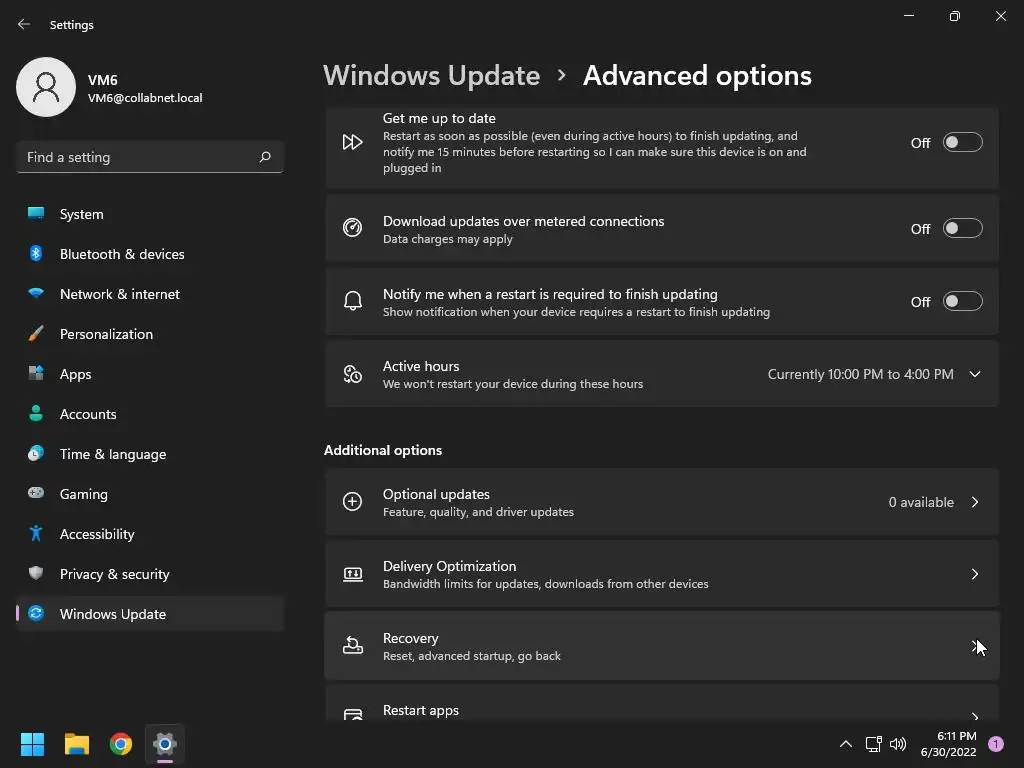
Task: Turn on Notify me when restart required
Action: coord(963,302)
